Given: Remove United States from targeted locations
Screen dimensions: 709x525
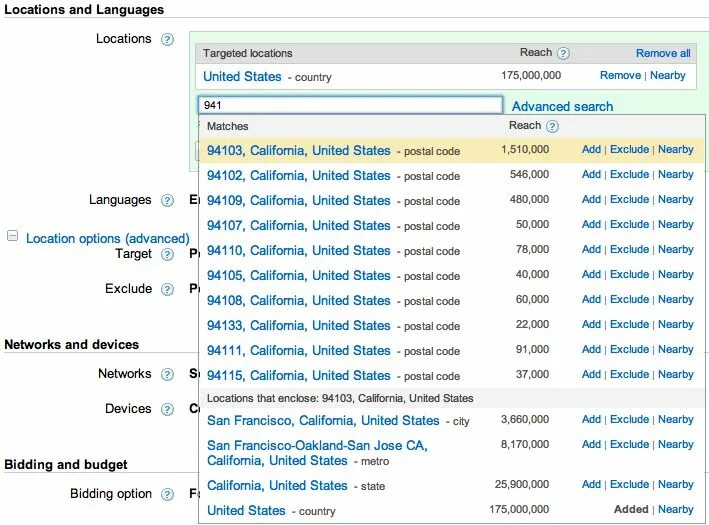Looking at the screenshot, I should tap(620, 76).
